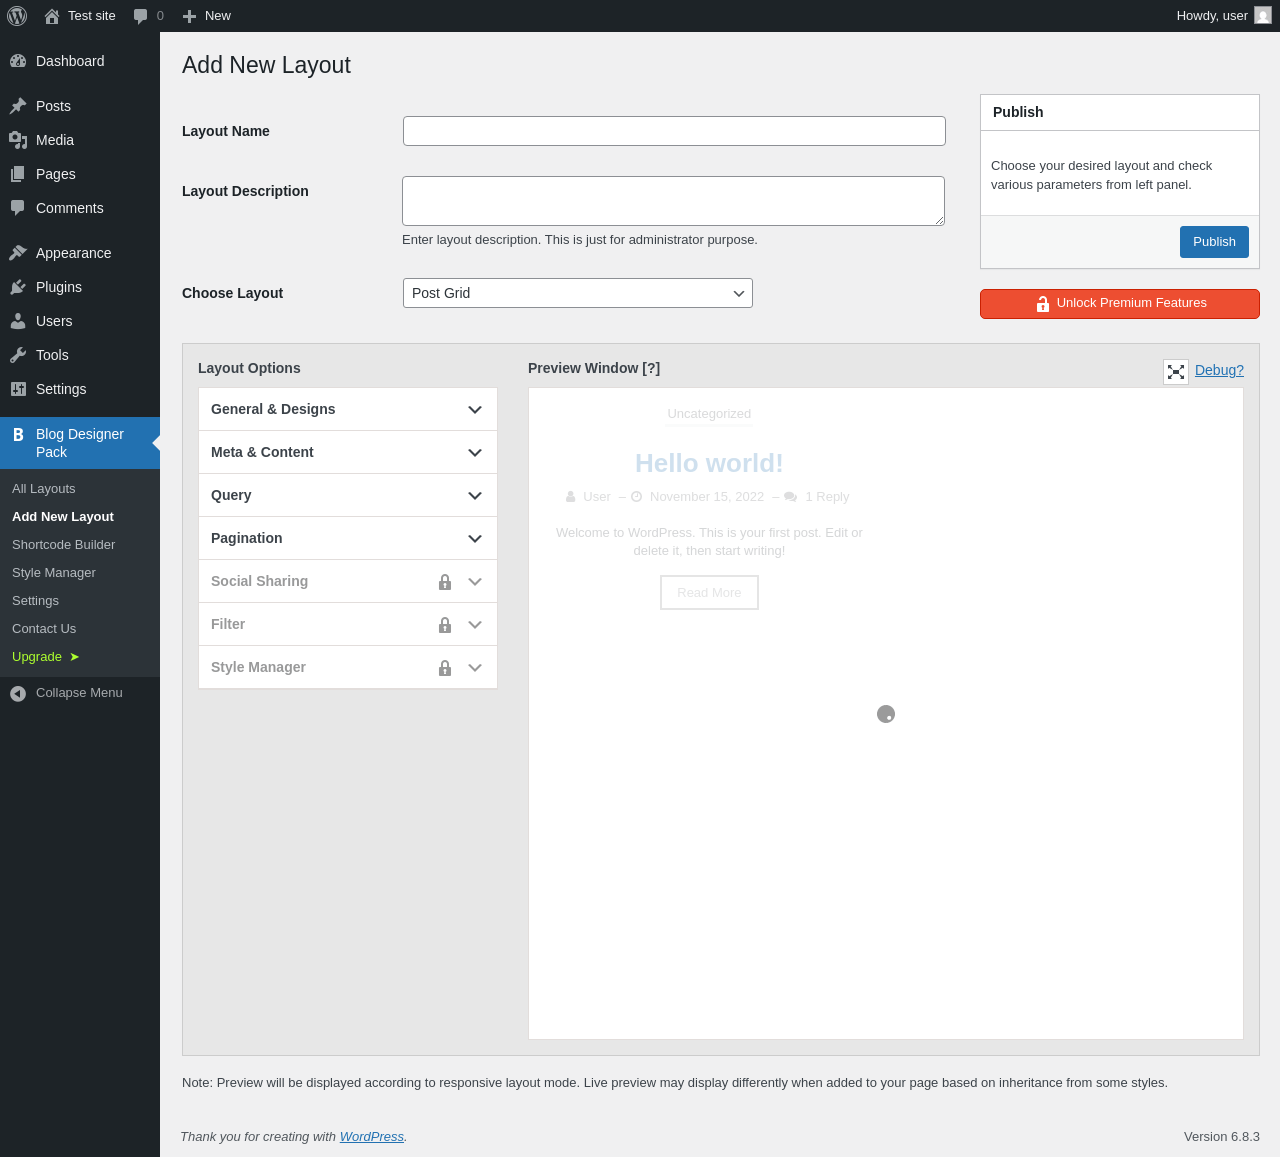
Task: Click the WordPress logo icon
Action: click(17, 16)
